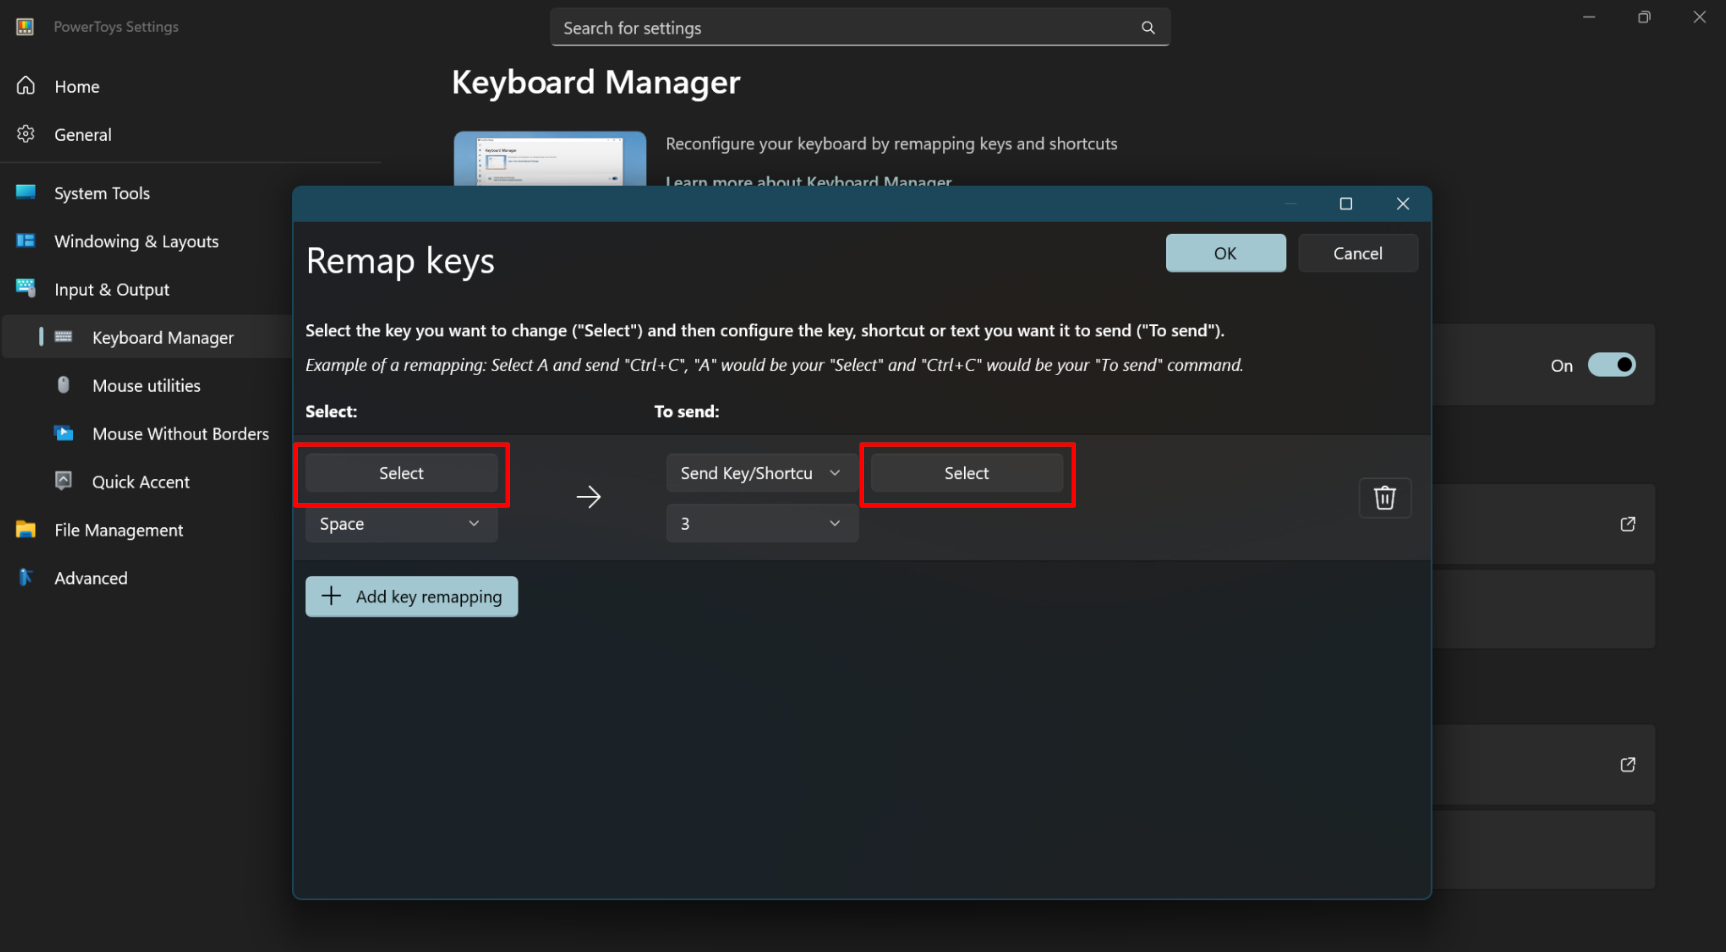Delete the key remapping with trash icon
This screenshot has width=1726, height=952.
[1384, 498]
